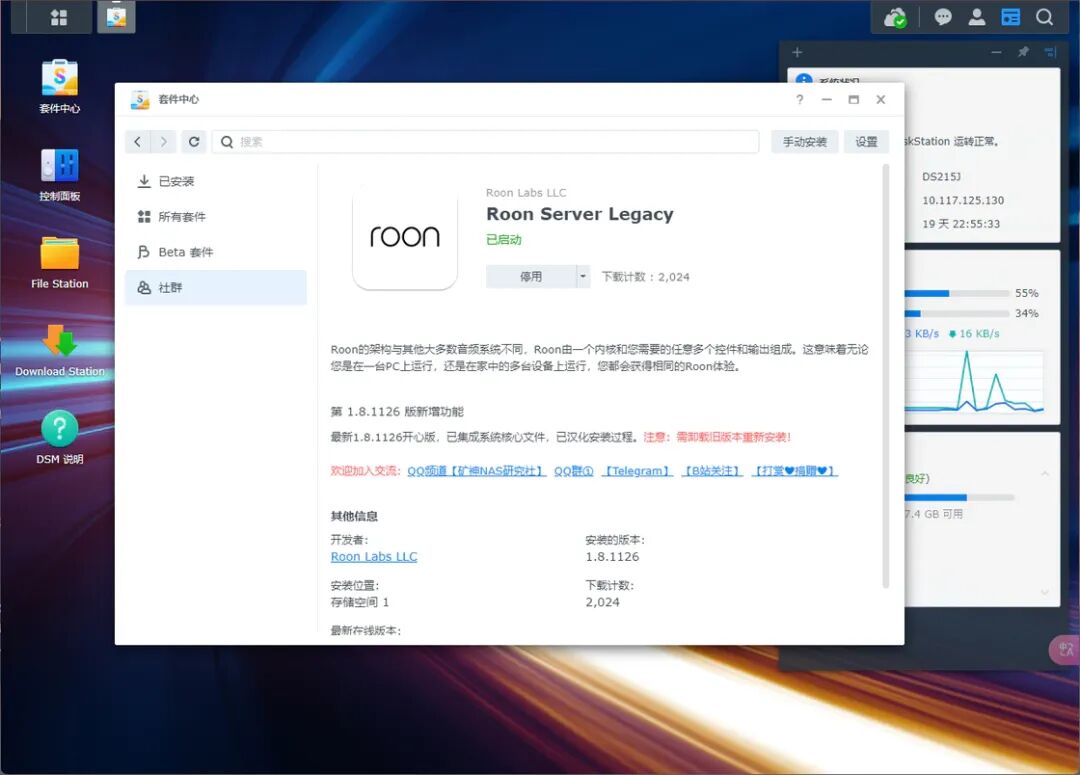Refresh the Package Center page
Screen dimensions: 1080x775
[x=194, y=142]
